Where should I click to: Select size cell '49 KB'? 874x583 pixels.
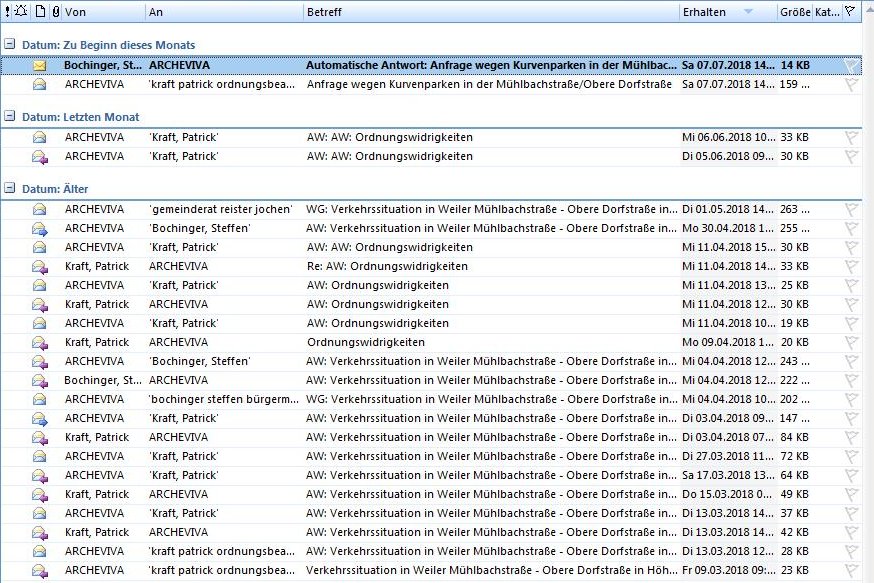794,494
